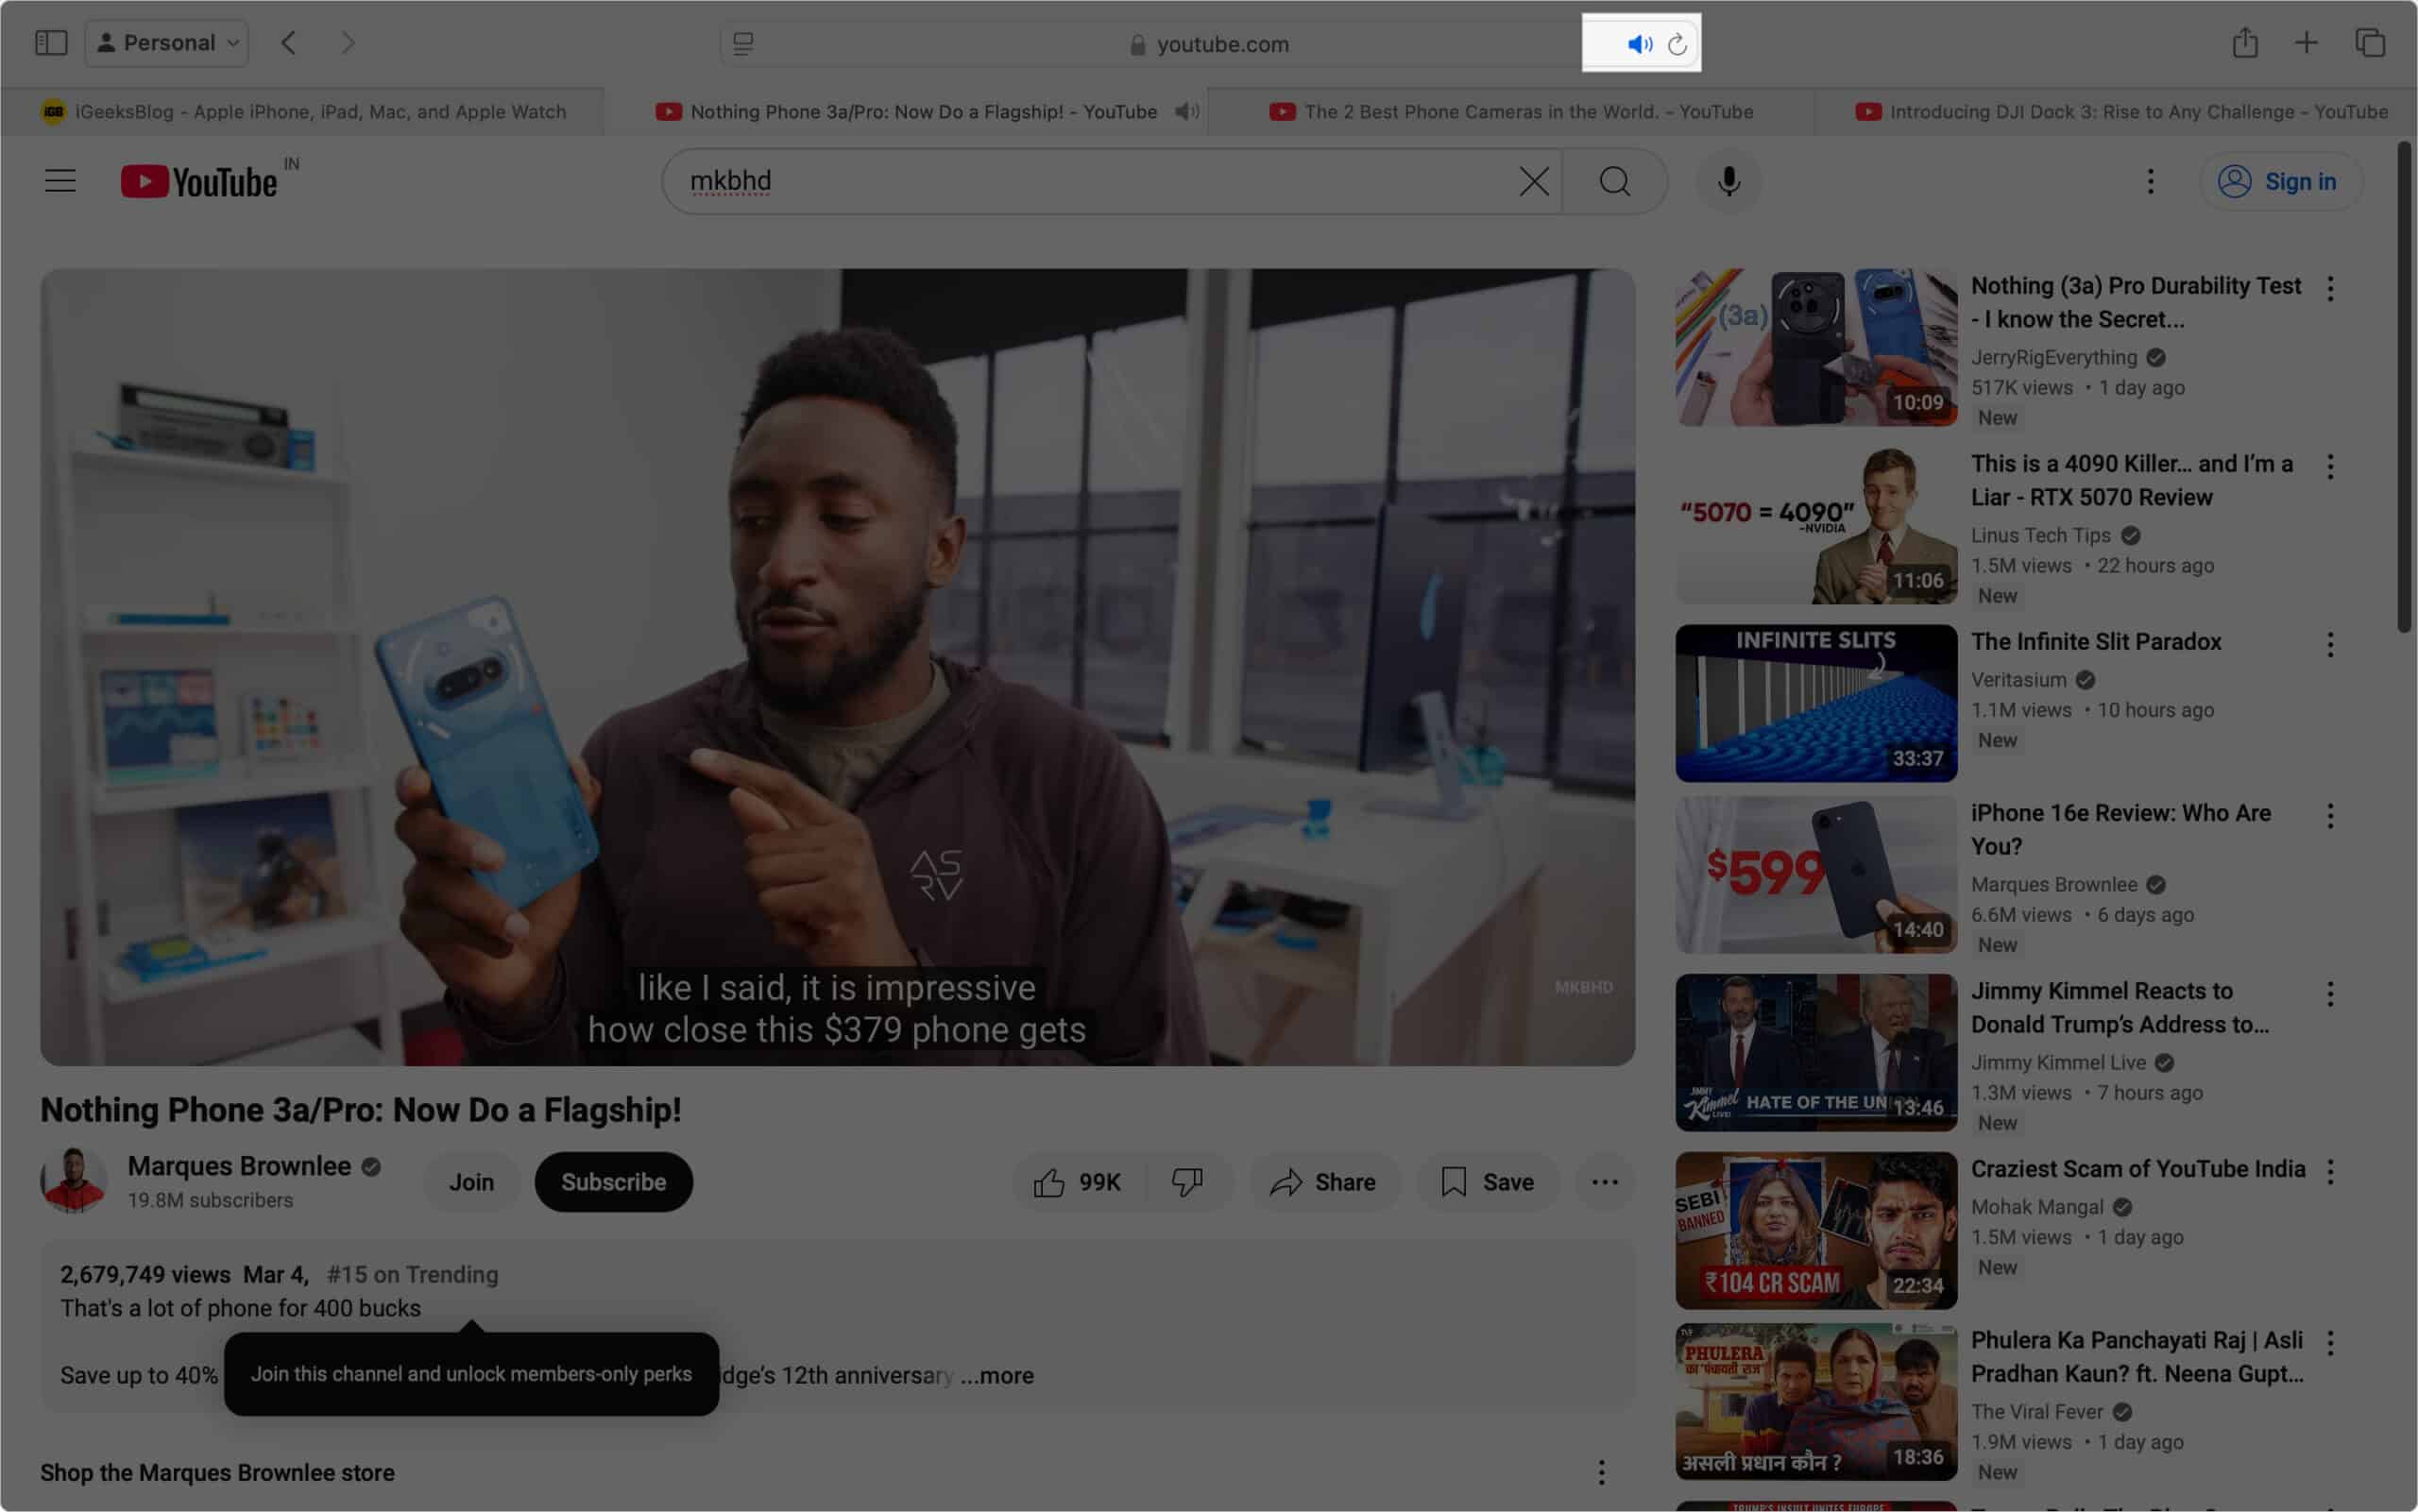Open Veritasium channel link

2018,679
